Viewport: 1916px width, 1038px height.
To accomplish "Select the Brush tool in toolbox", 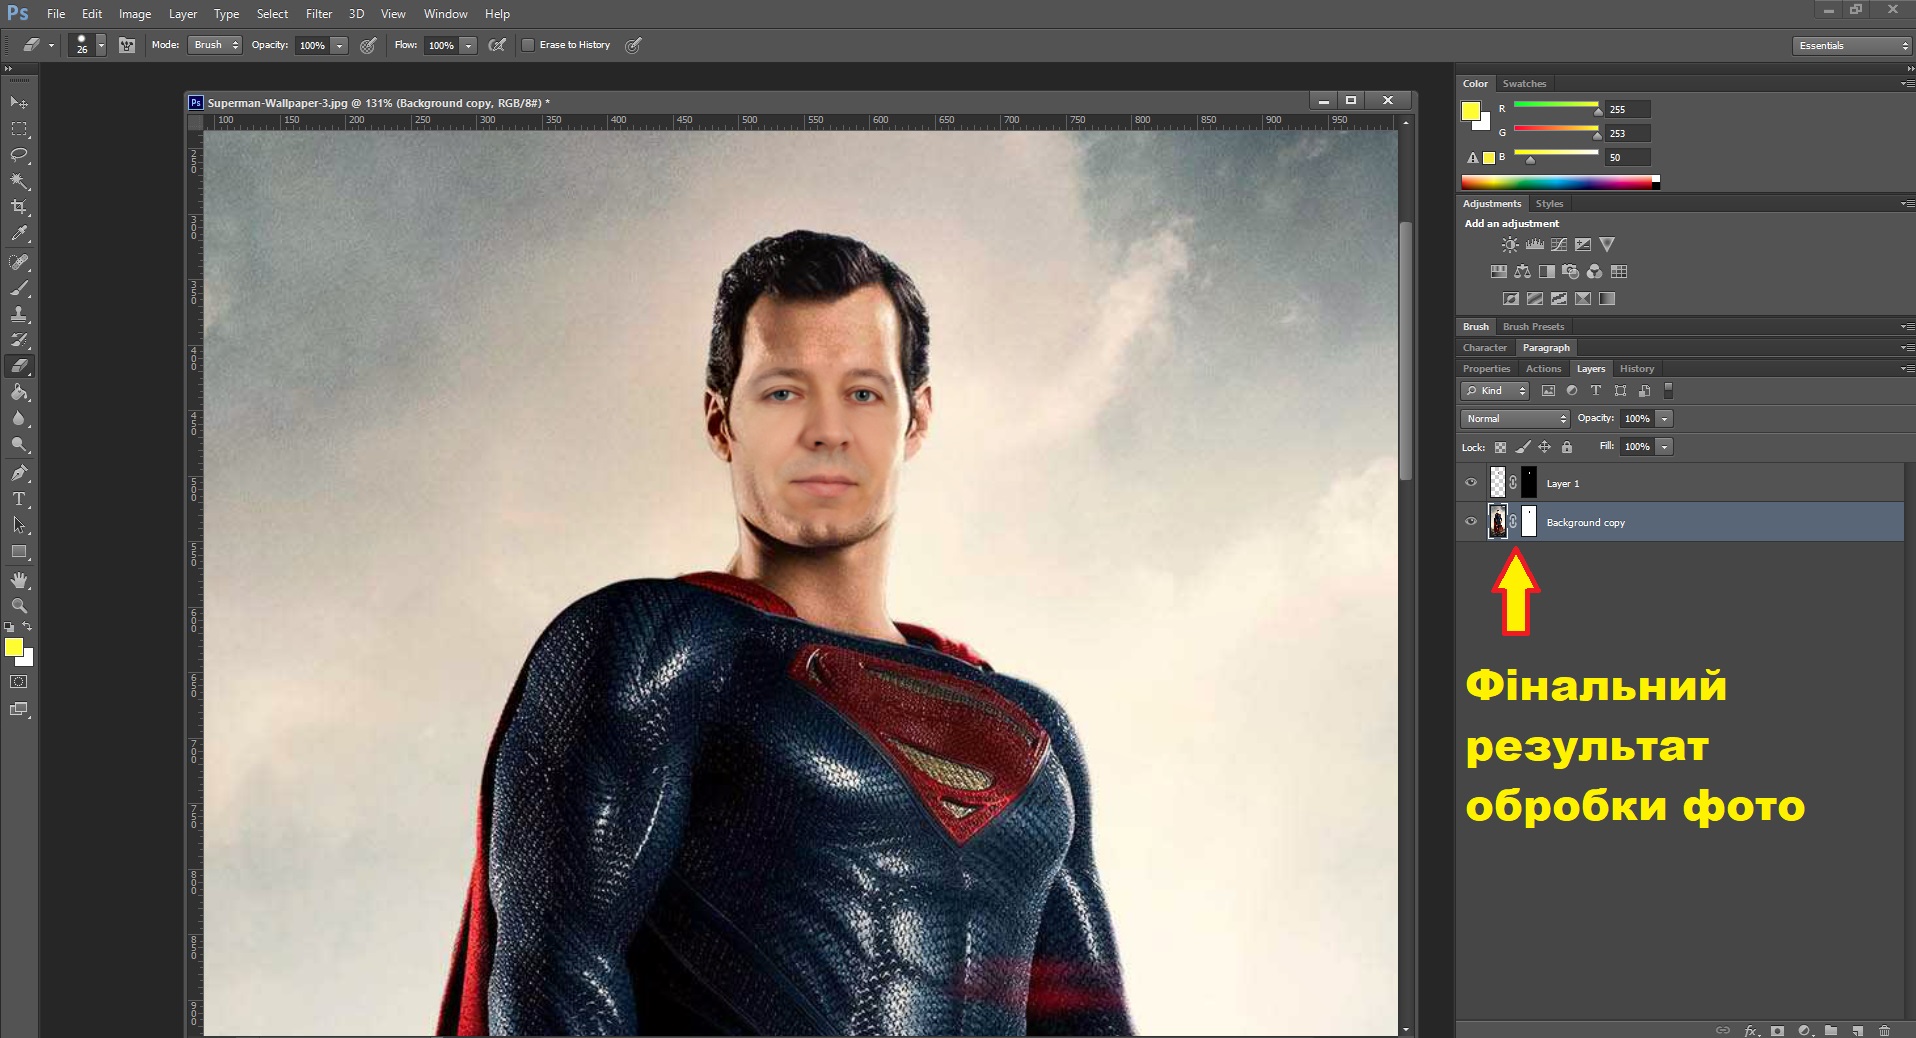I will tap(19, 288).
